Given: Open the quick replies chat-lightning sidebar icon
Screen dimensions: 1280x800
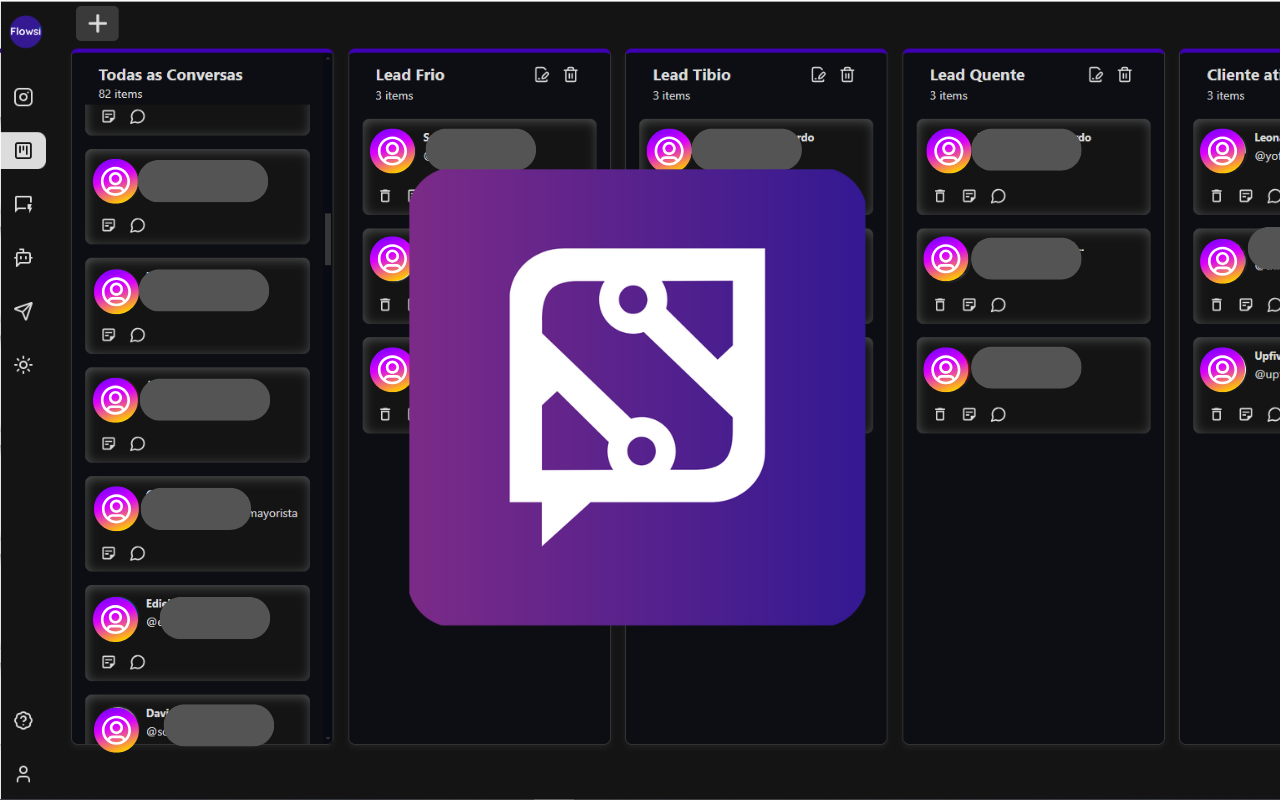Looking at the screenshot, I should click(x=24, y=204).
